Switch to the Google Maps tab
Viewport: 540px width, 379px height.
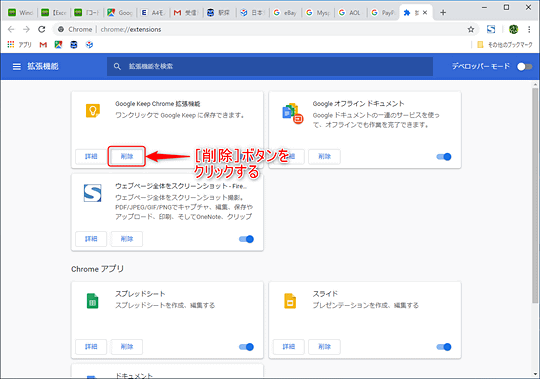[x=120, y=13]
